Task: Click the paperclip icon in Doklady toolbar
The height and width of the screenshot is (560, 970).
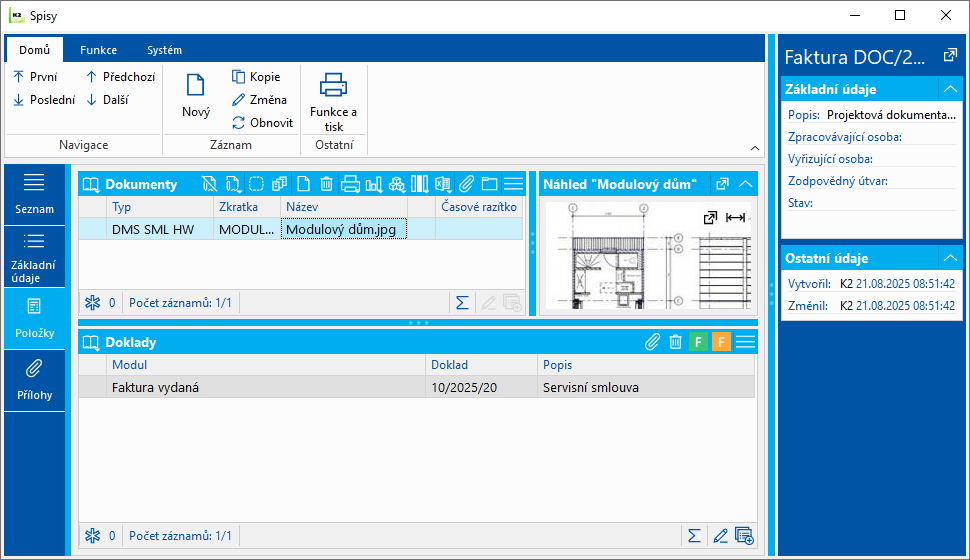Action: pos(652,342)
